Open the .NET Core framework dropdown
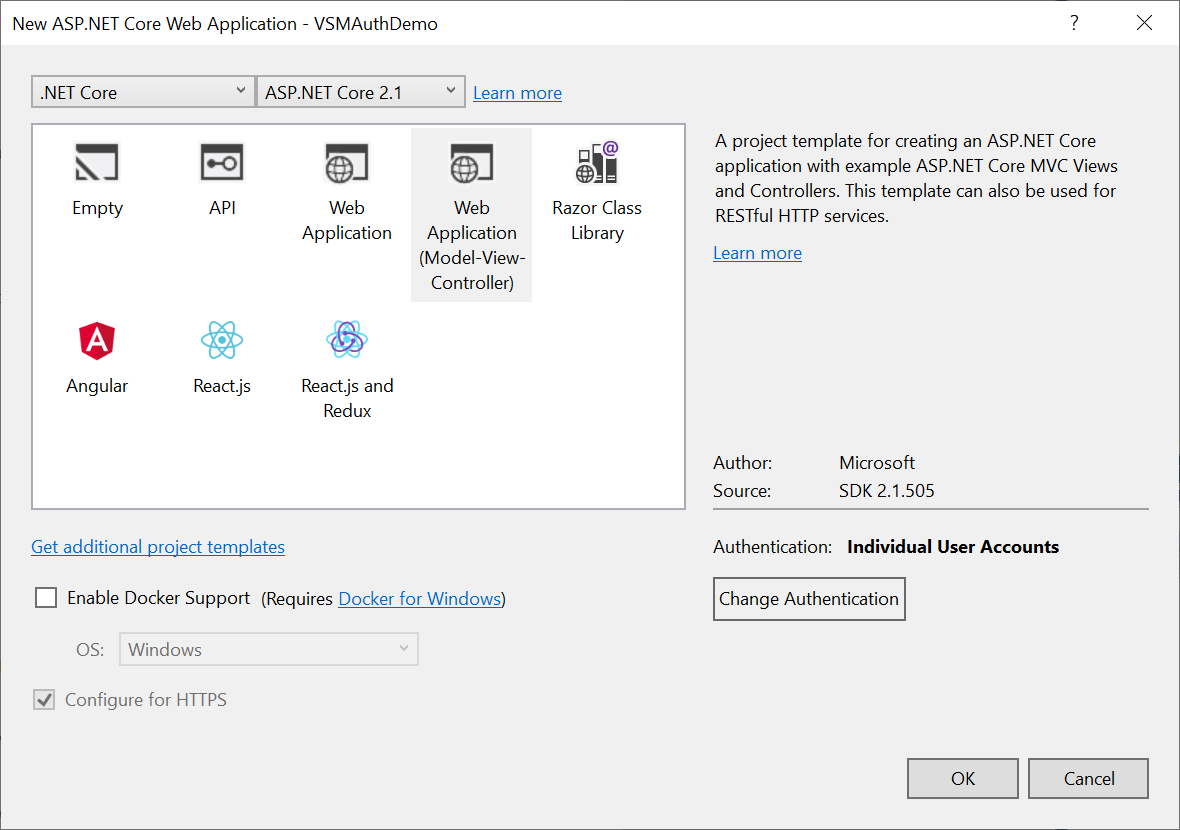 coord(143,92)
